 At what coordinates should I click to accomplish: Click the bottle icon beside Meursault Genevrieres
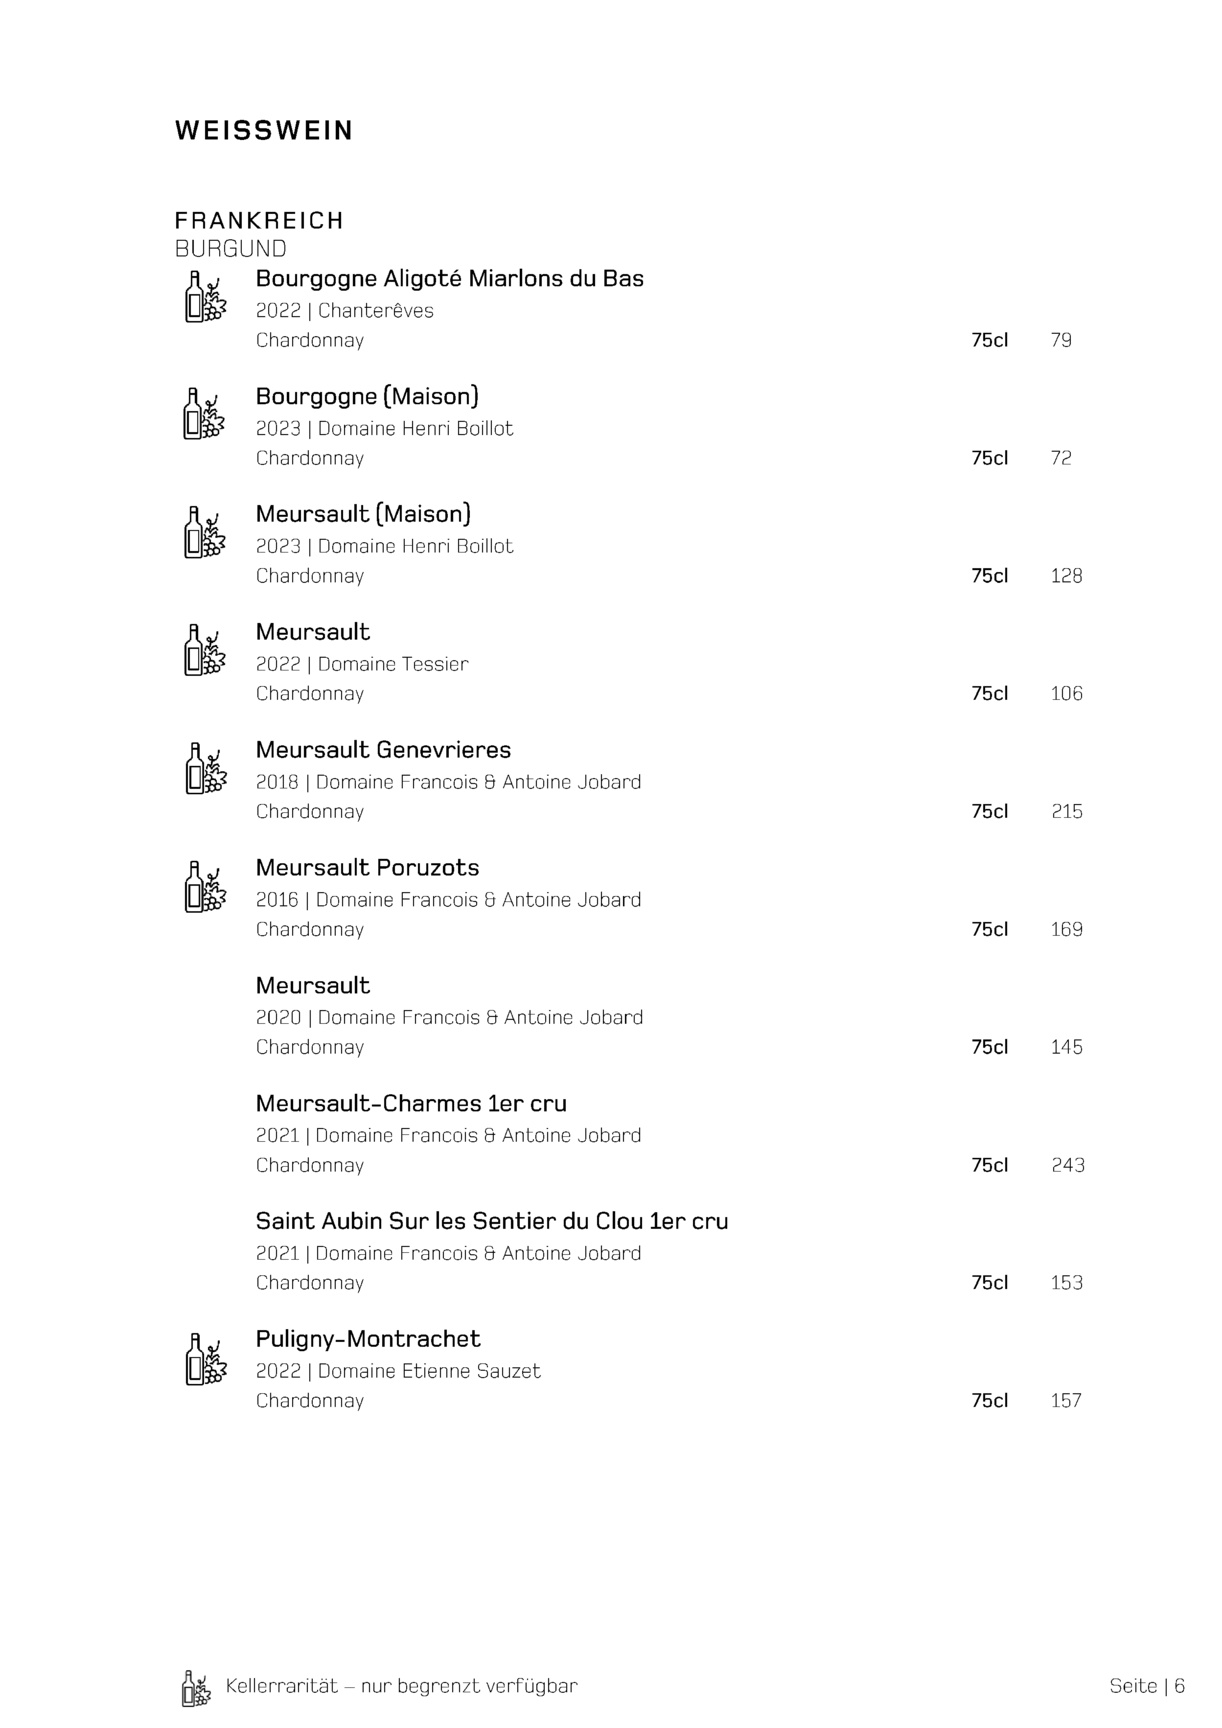(205, 768)
